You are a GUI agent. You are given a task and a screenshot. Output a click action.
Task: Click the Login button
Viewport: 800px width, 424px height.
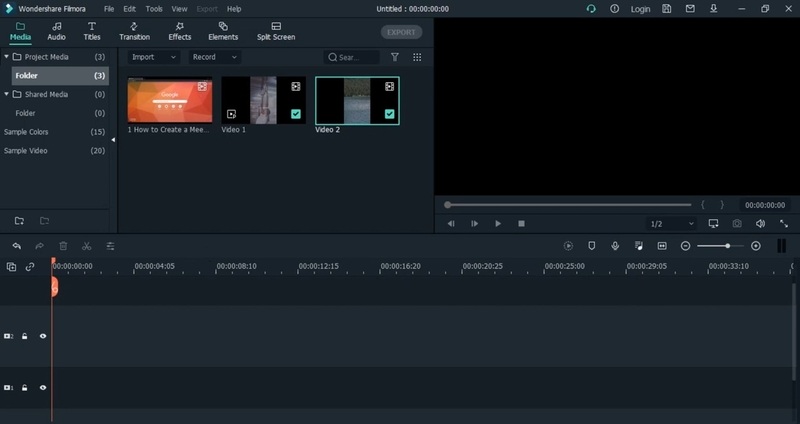pos(640,9)
